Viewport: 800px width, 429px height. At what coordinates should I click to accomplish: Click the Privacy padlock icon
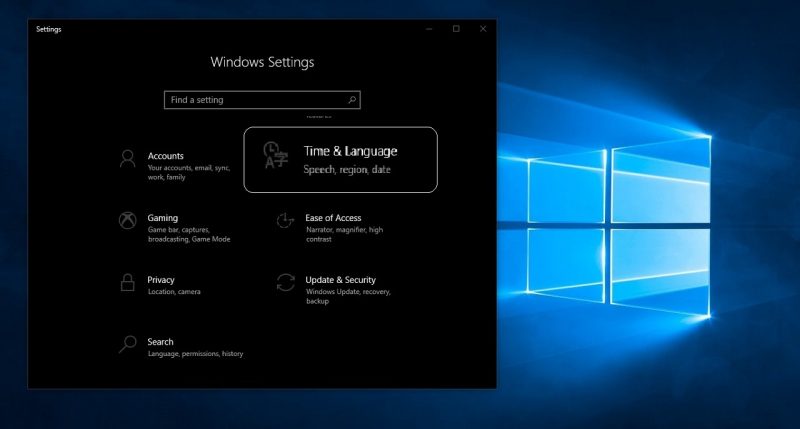[x=127, y=283]
